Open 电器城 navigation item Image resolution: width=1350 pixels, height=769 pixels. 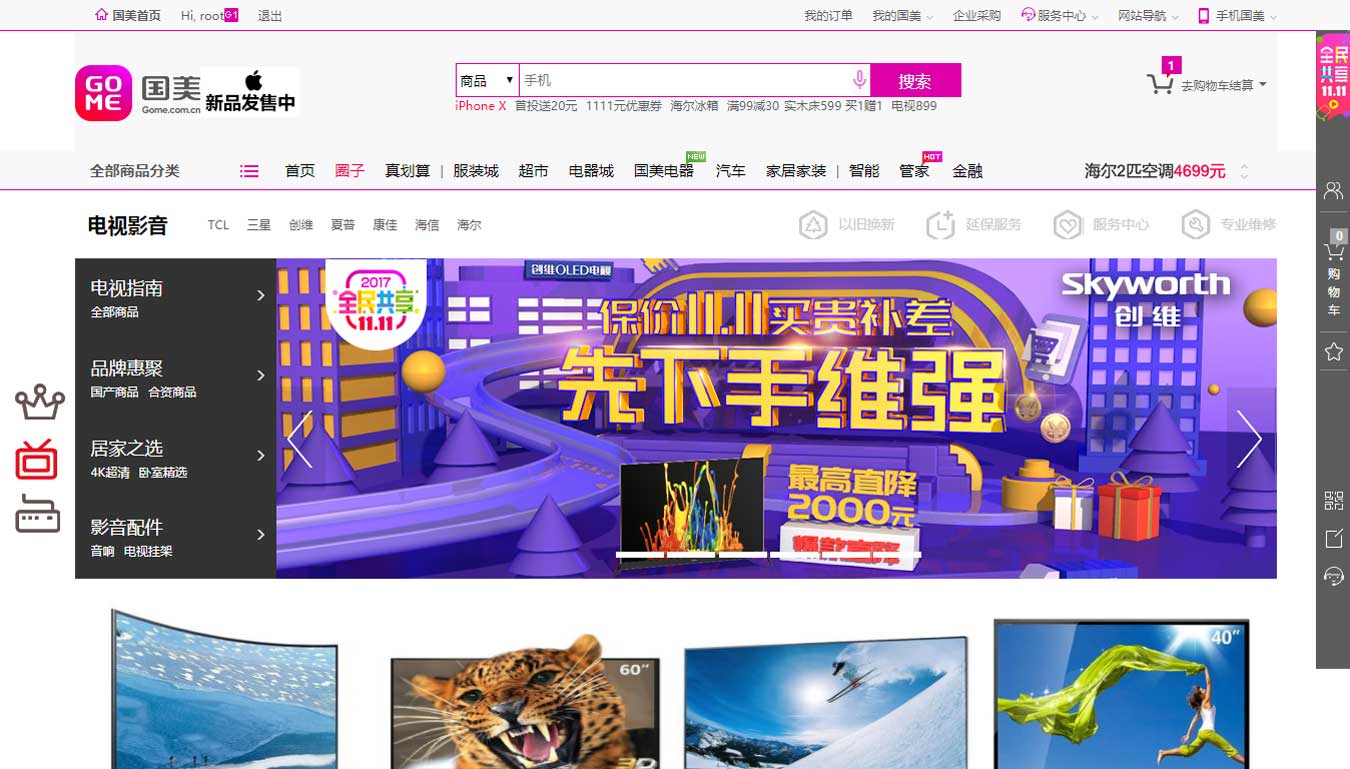coord(591,171)
